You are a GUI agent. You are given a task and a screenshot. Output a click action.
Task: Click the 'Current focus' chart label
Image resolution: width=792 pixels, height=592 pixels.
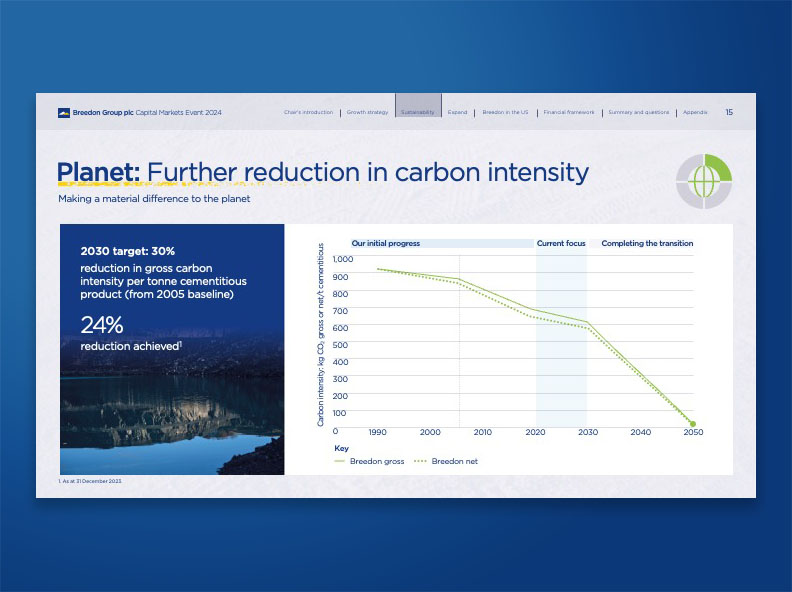pos(561,243)
